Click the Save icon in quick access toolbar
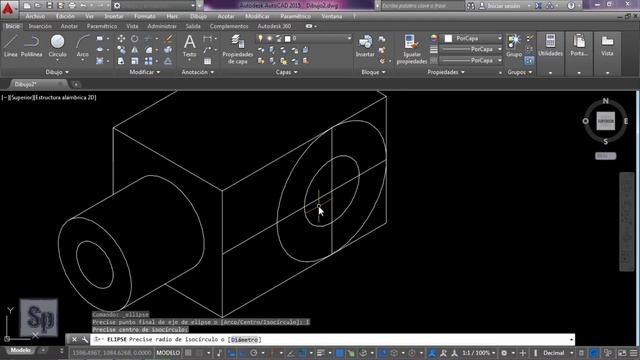 click(49, 6)
